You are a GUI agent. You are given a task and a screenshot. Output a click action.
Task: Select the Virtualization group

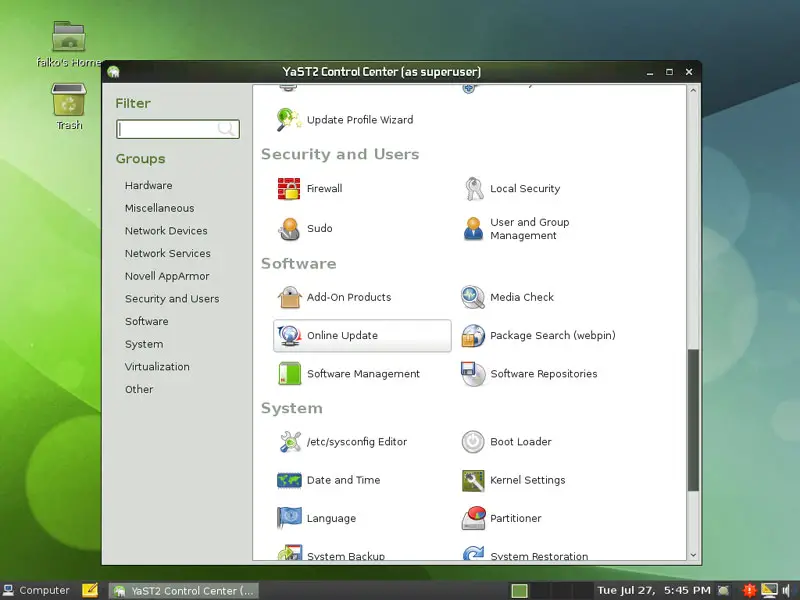coord(157,367)
